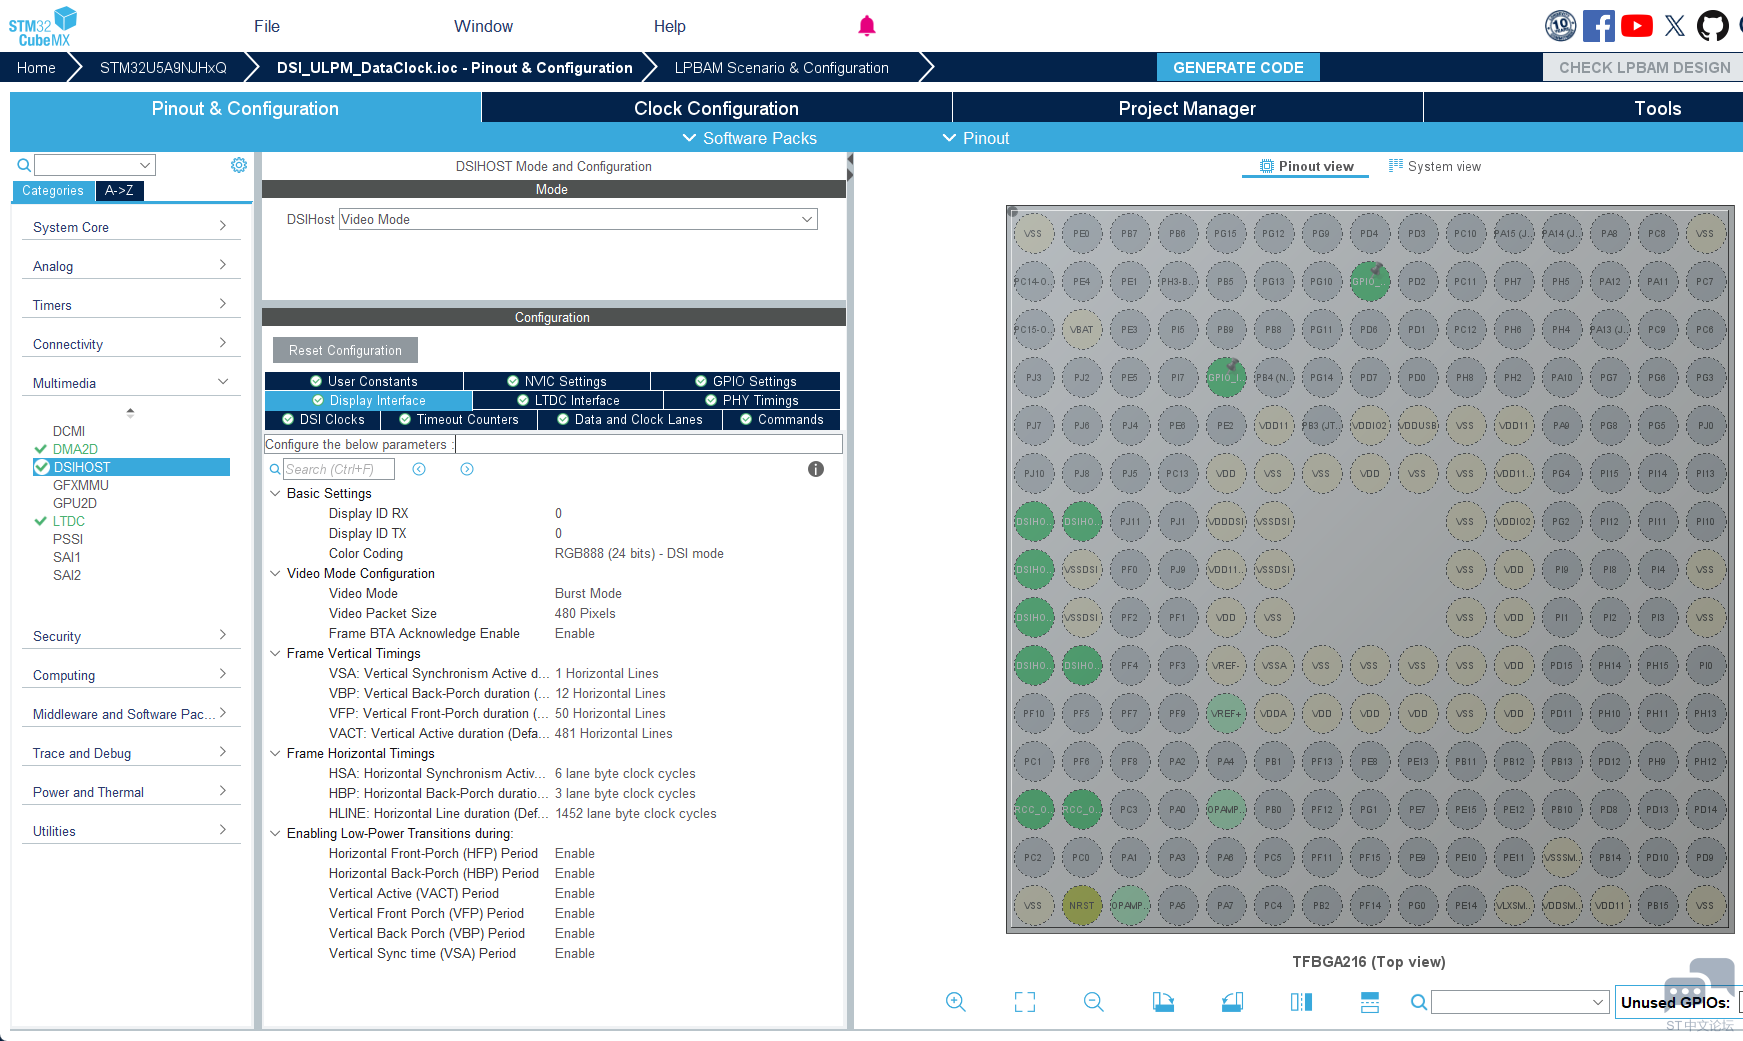Click the STM32CubeMX logo
The height and width of the screenshot is (1041, 1743).
click(43, 26)
